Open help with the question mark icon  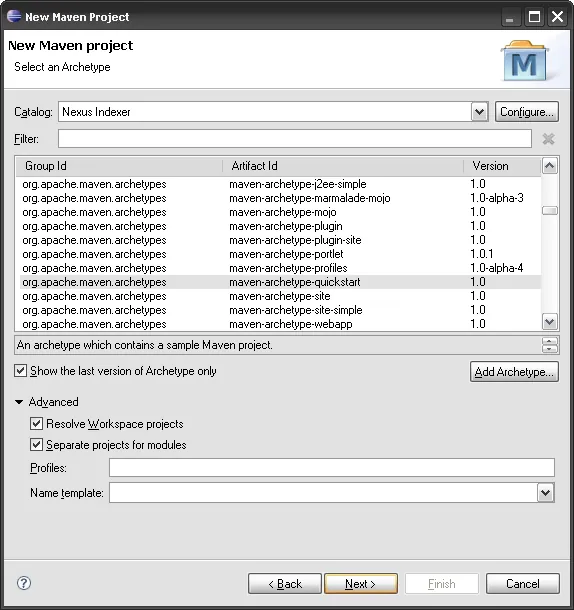tap(24, 583)
